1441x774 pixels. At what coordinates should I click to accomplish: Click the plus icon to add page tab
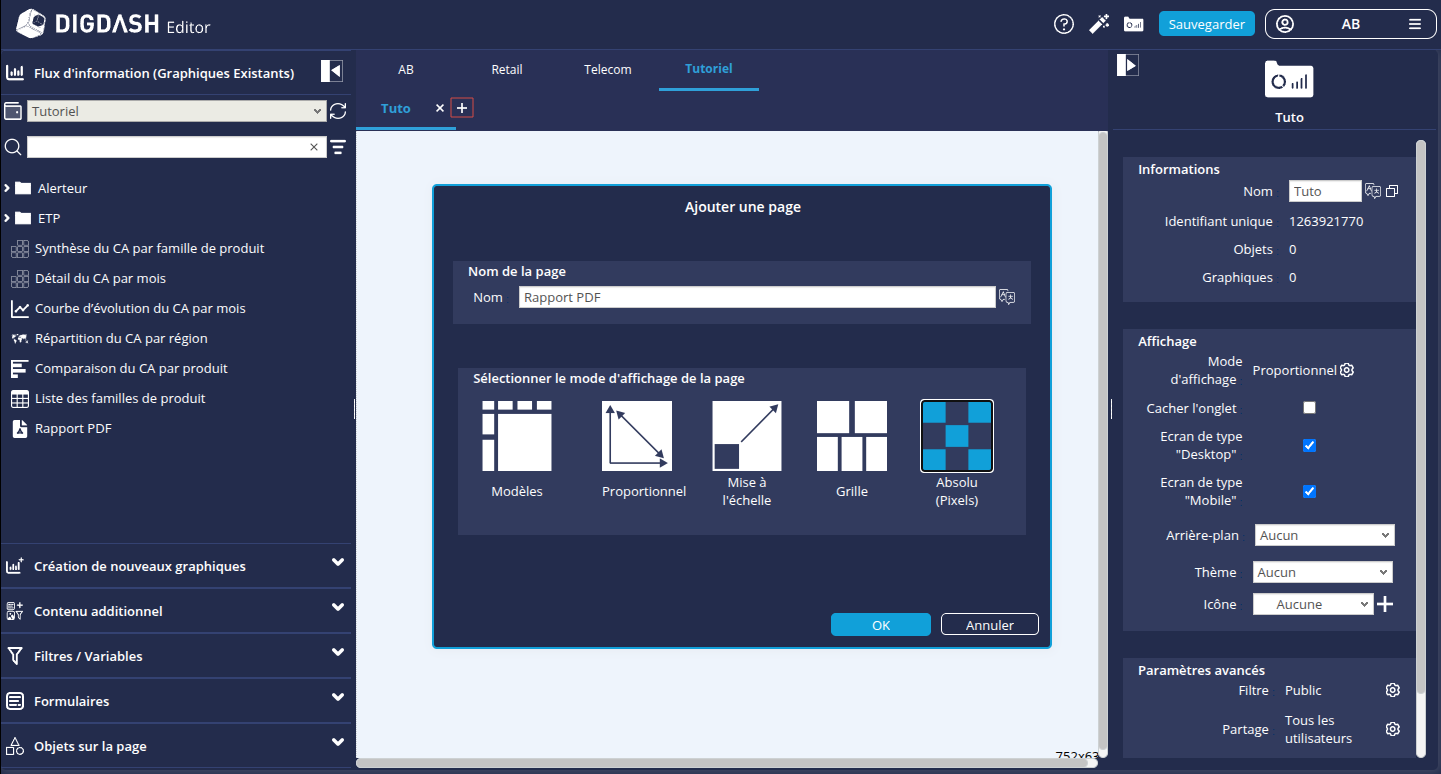(x=462, y=108)
